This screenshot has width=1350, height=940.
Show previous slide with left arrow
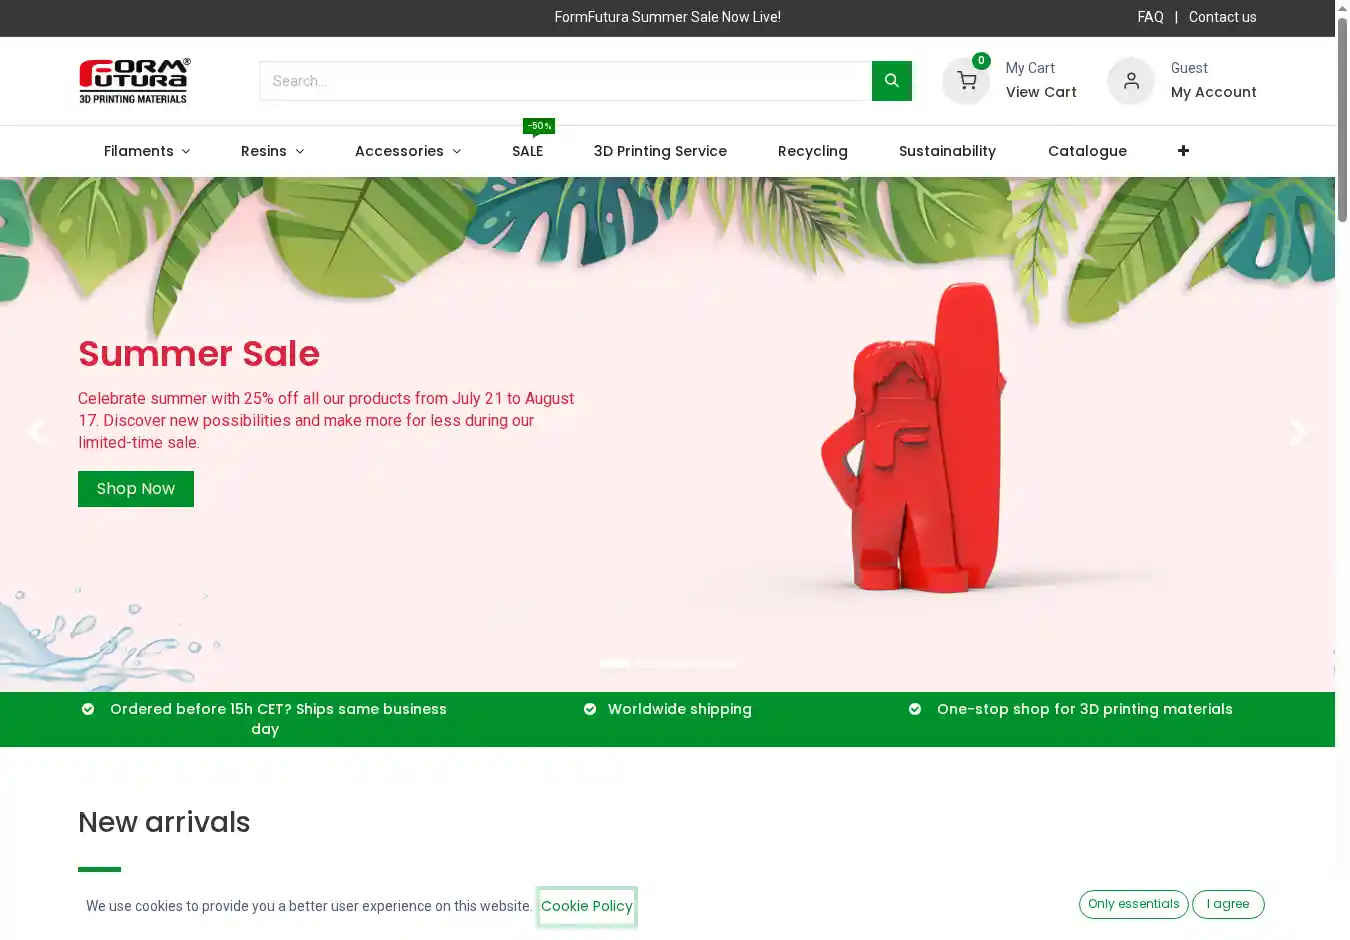click(37, 433)
